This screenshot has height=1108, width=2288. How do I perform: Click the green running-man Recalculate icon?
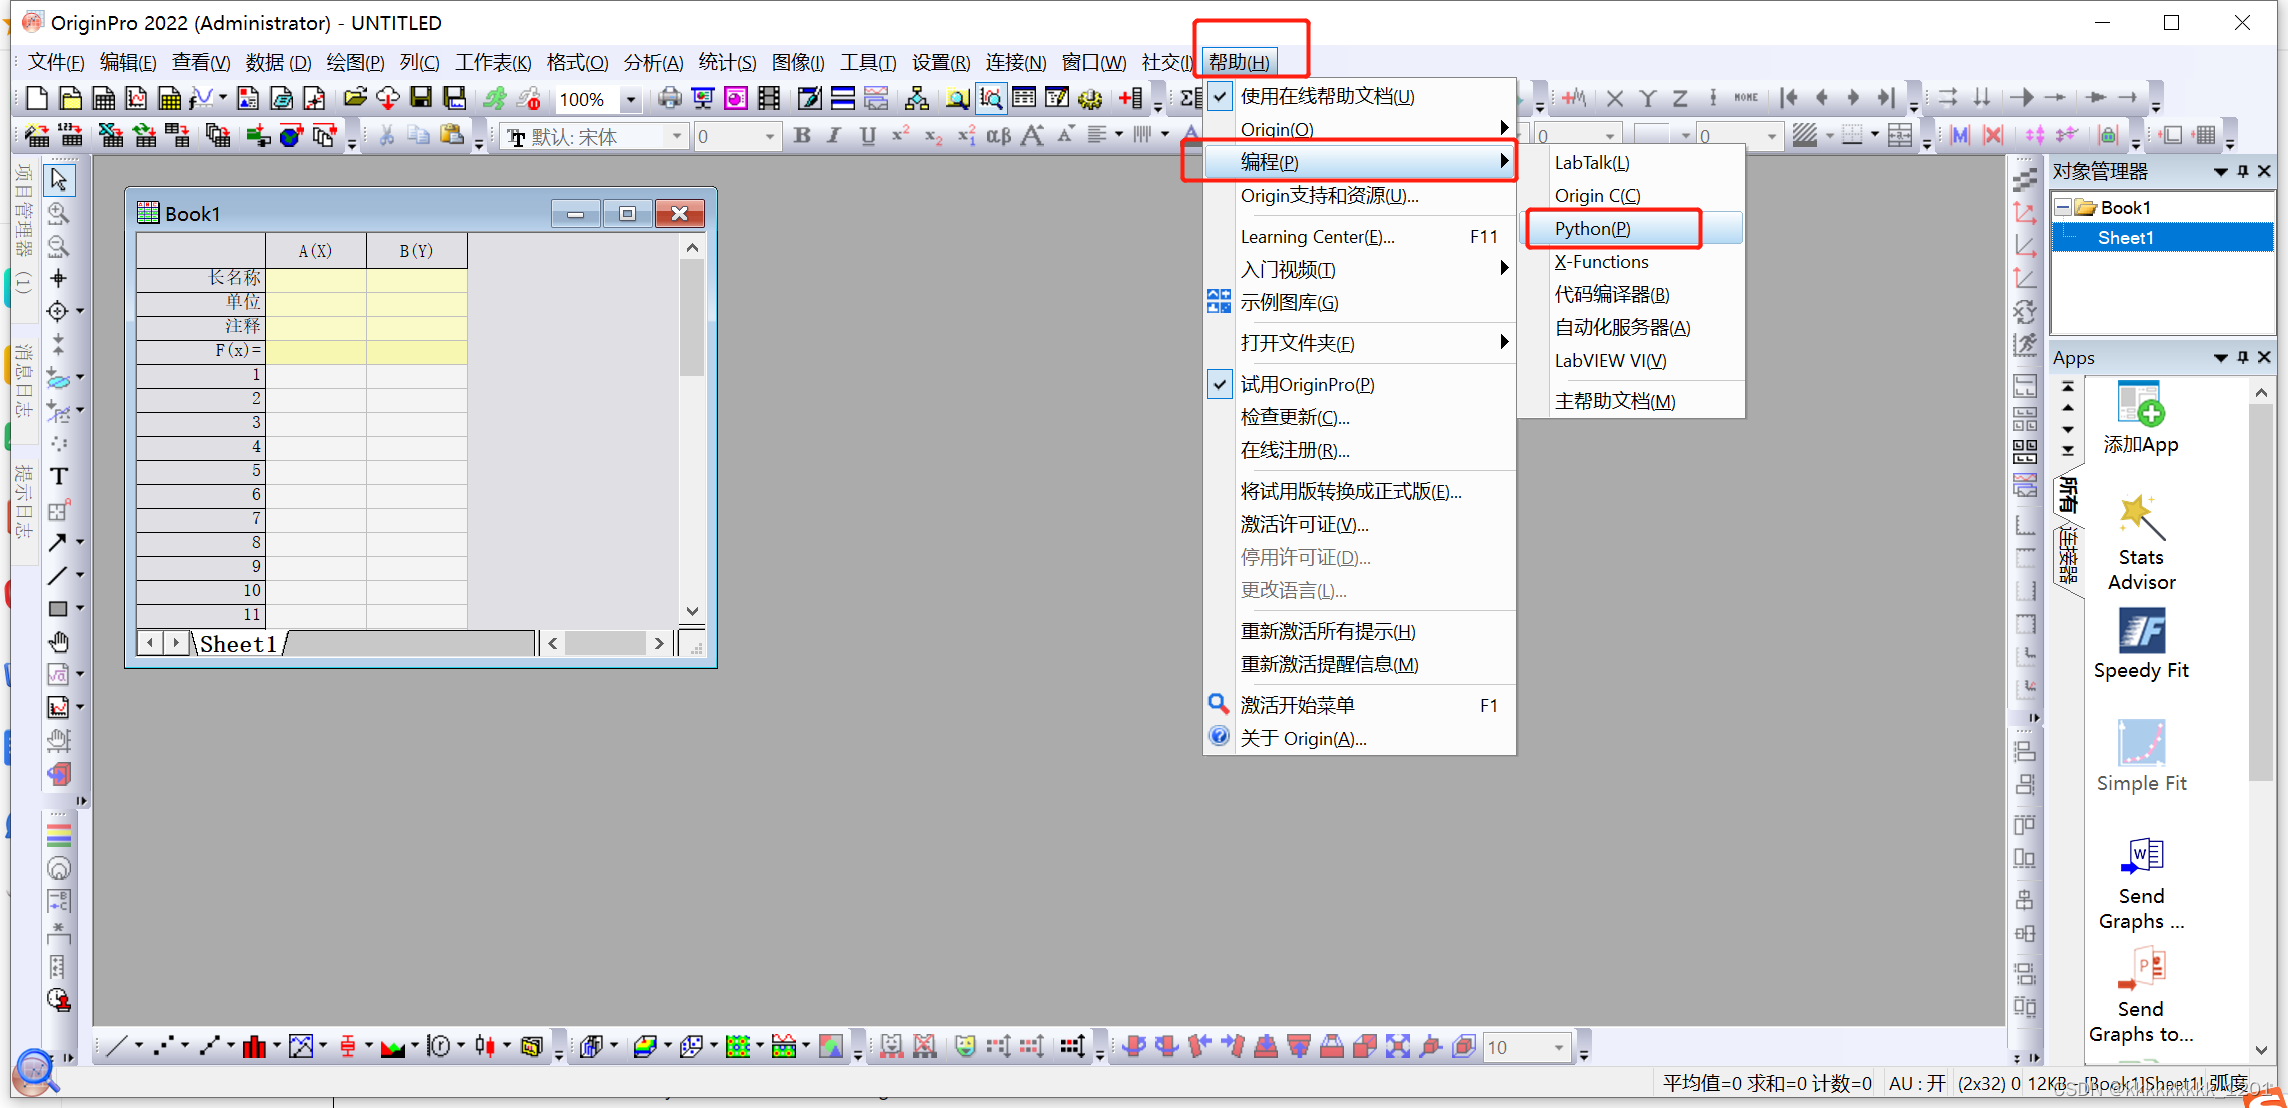(495, 98)
